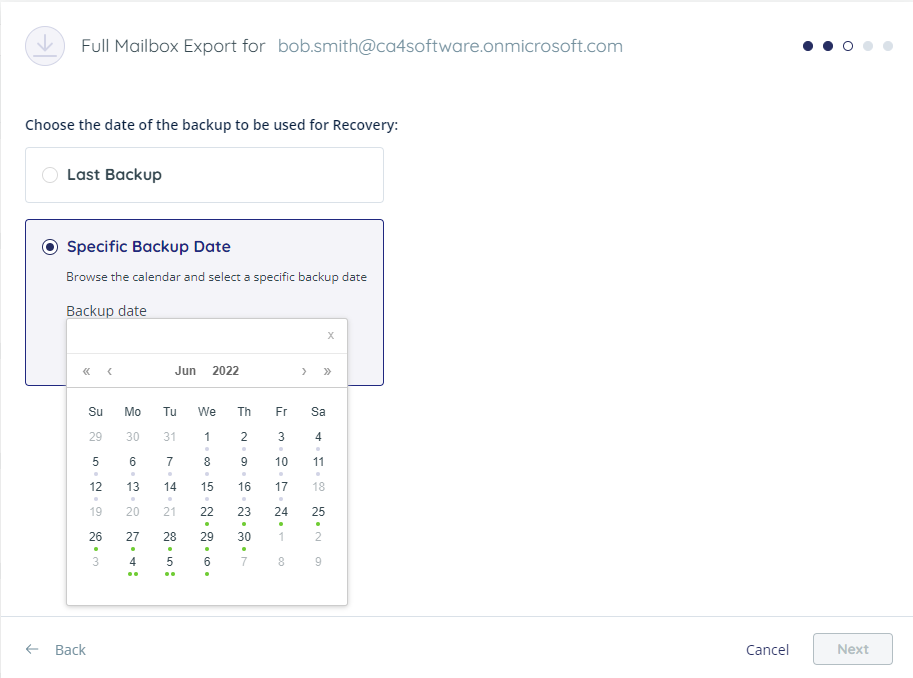Open the 2022 year selector
This screenshot has height=678, width=913.
226,371
